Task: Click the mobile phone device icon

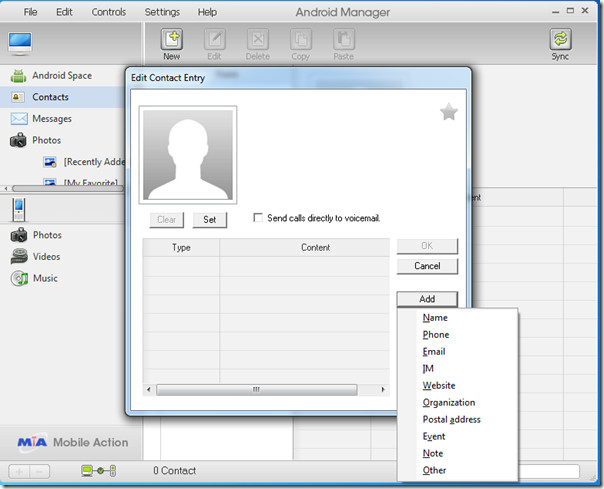Action: click(x=18, y=209)
